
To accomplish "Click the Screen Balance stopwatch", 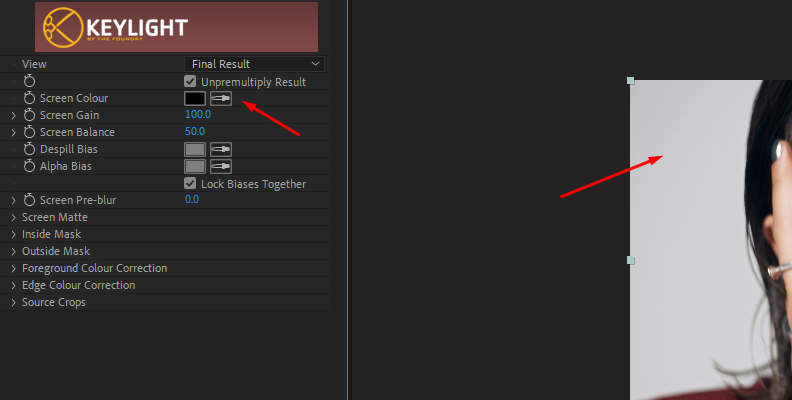I will click(30, 132).
